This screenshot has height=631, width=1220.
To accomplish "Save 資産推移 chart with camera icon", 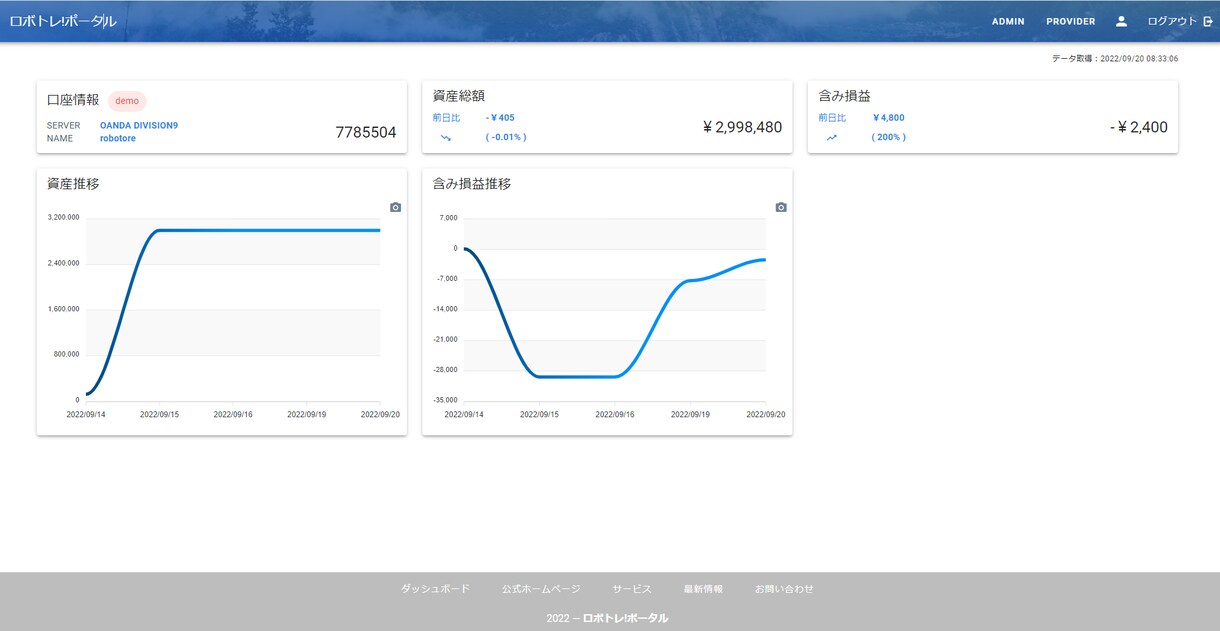I will 396,207.
